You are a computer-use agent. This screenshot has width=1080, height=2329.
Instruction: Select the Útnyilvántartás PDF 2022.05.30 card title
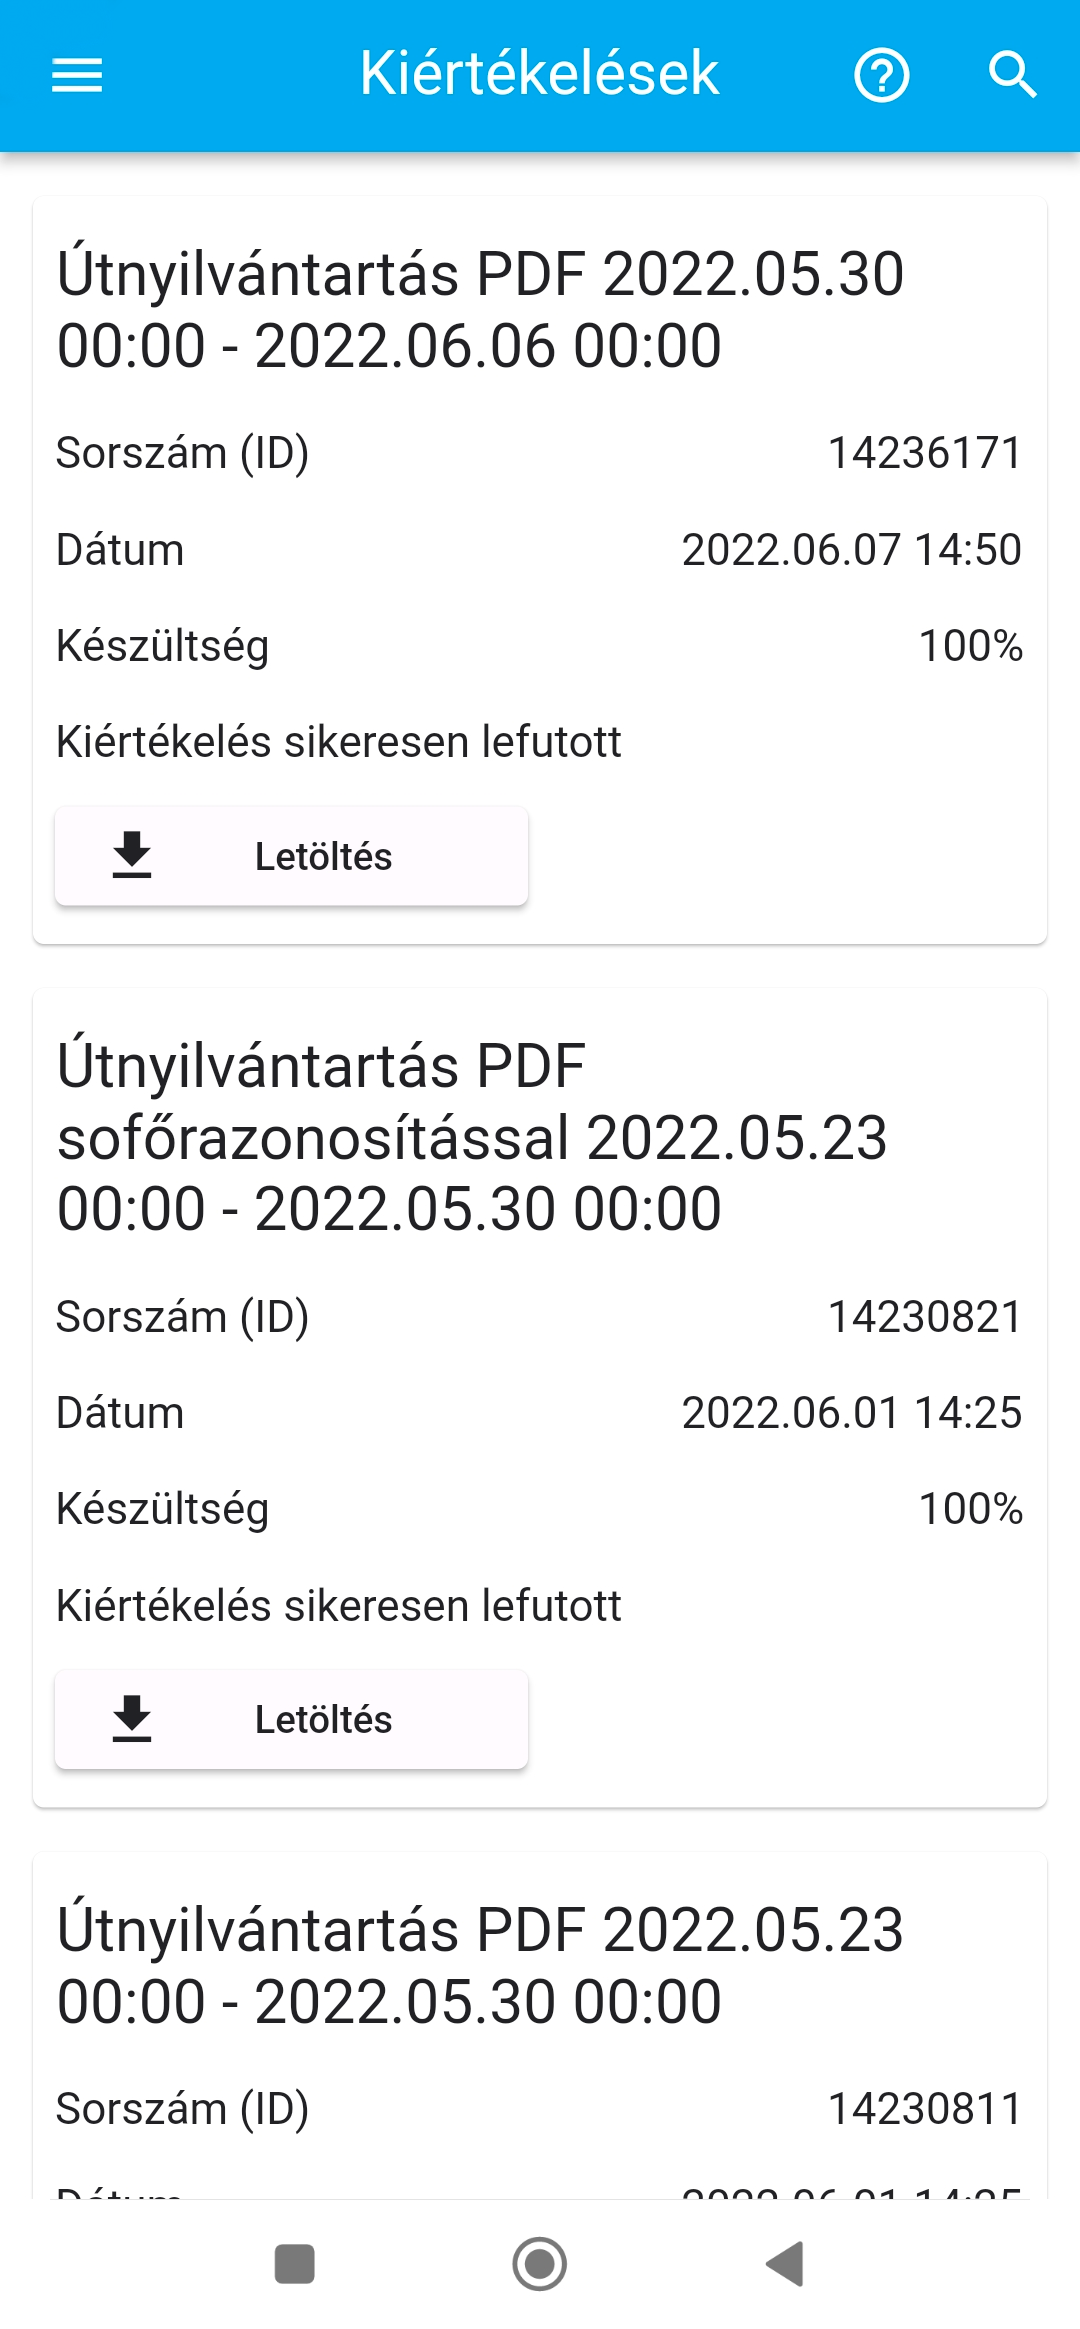pyautogui.click(x=480, y=310)
